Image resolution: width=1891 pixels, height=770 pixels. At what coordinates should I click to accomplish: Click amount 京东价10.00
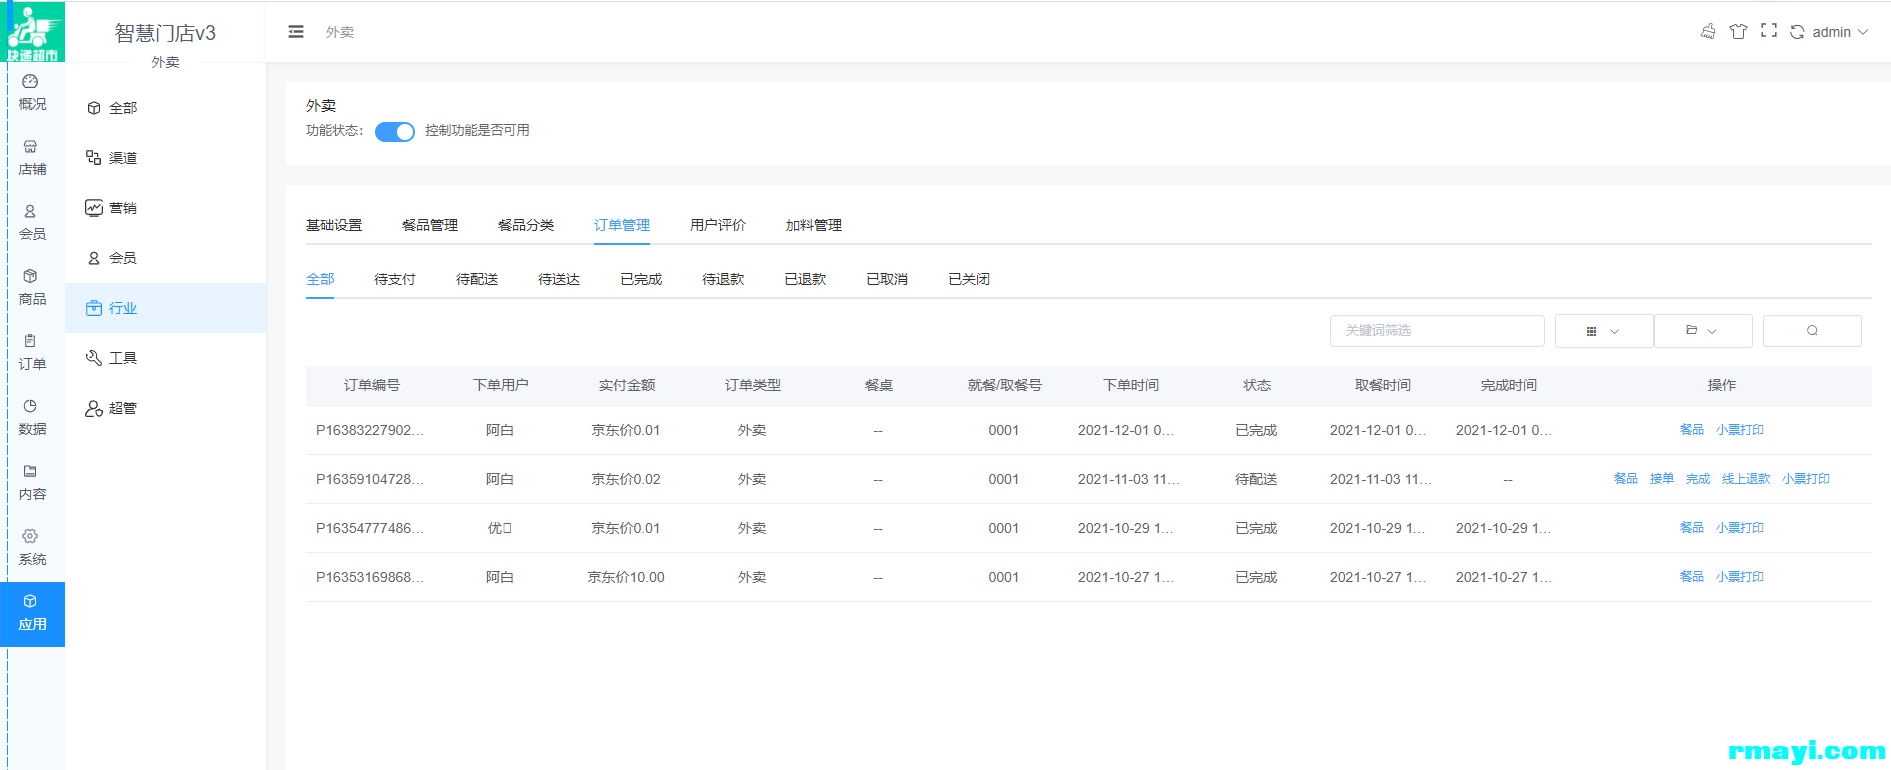click(x=626, y=577)
